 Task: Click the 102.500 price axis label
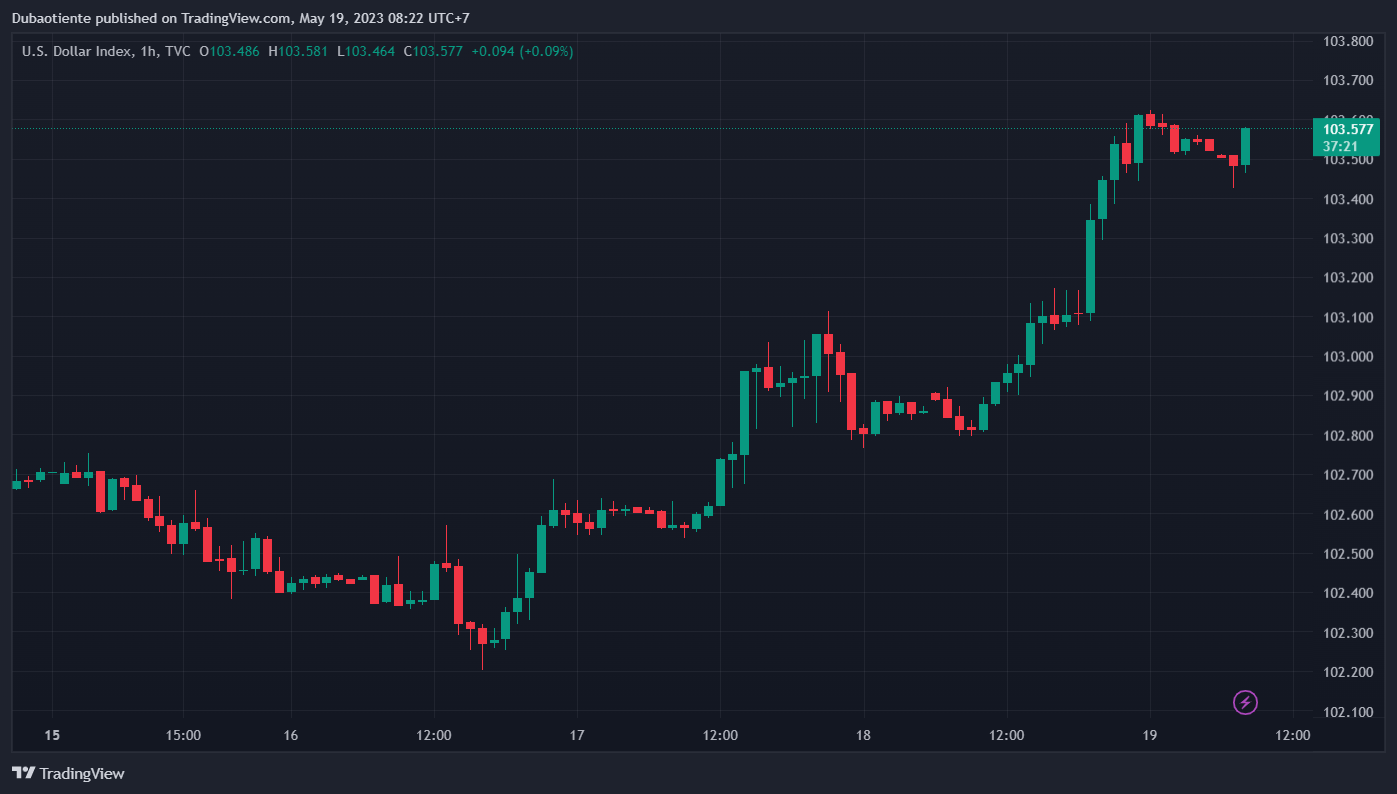coord(1347,554)
